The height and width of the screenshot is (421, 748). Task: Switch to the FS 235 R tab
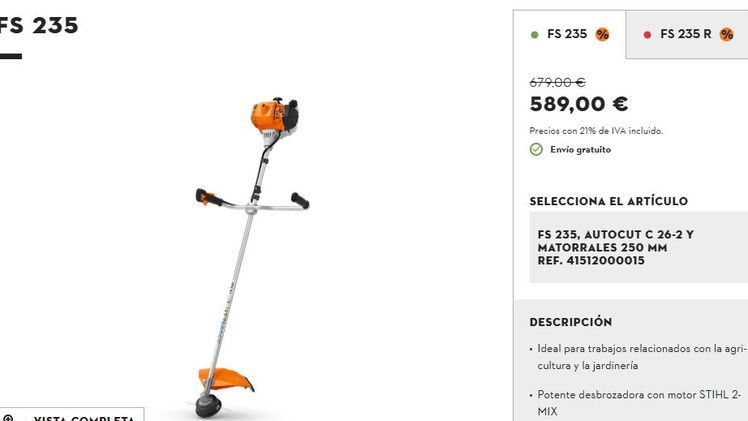pos(687,34)
